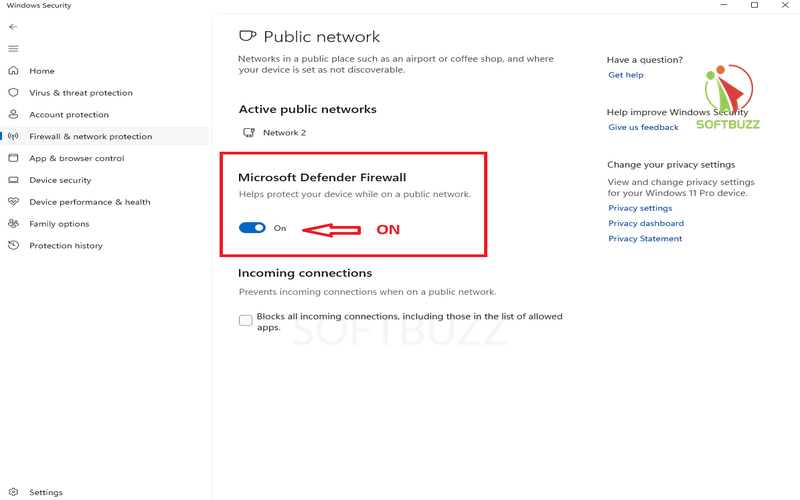Image resolution: width=800 pixels, height=500 pixels.
Task: Open the Privacy dashboard link
Action: click(x=646, y=223)
